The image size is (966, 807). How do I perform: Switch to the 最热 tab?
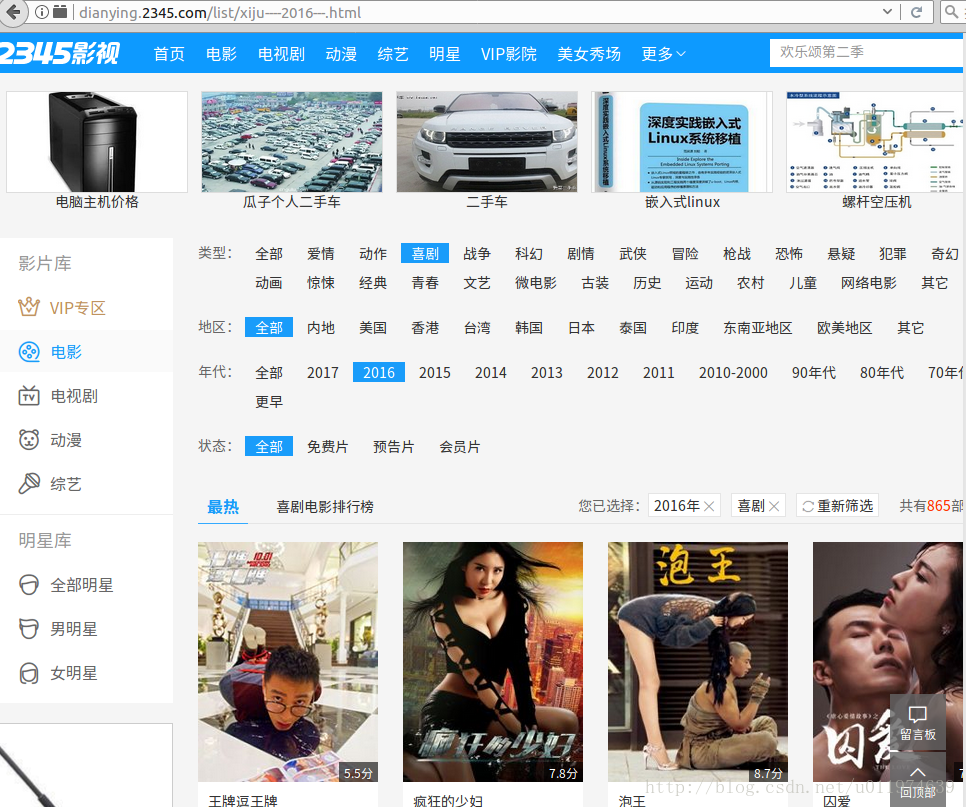click(x=223, y=507)
